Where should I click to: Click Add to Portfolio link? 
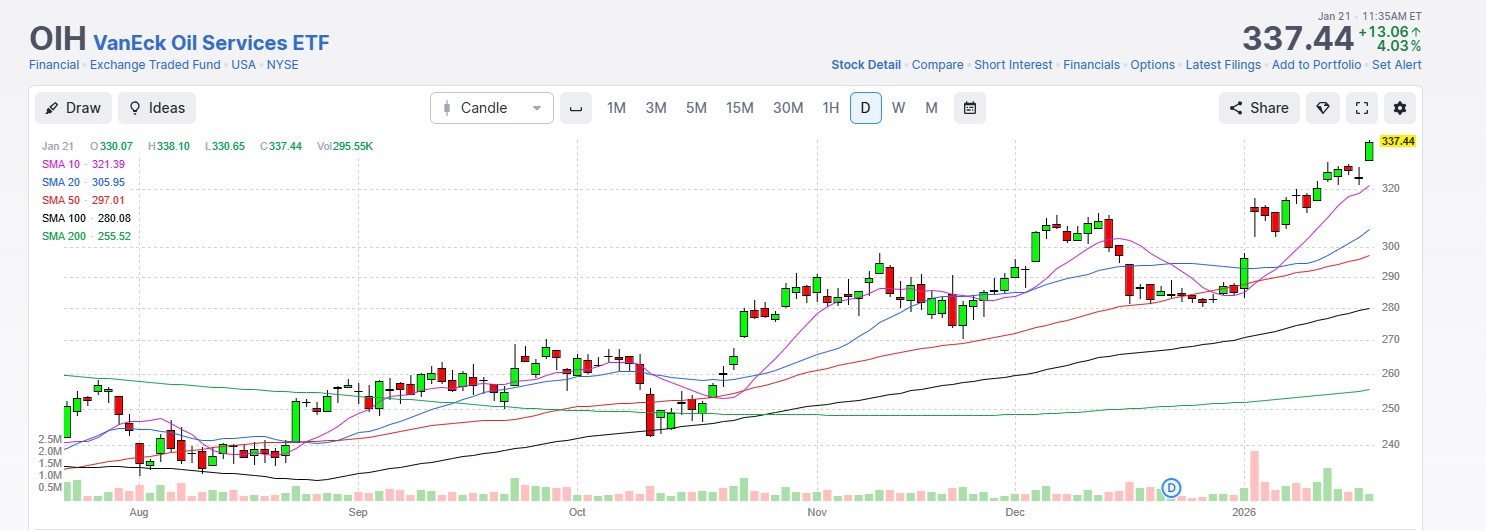tap(1316, 65)
